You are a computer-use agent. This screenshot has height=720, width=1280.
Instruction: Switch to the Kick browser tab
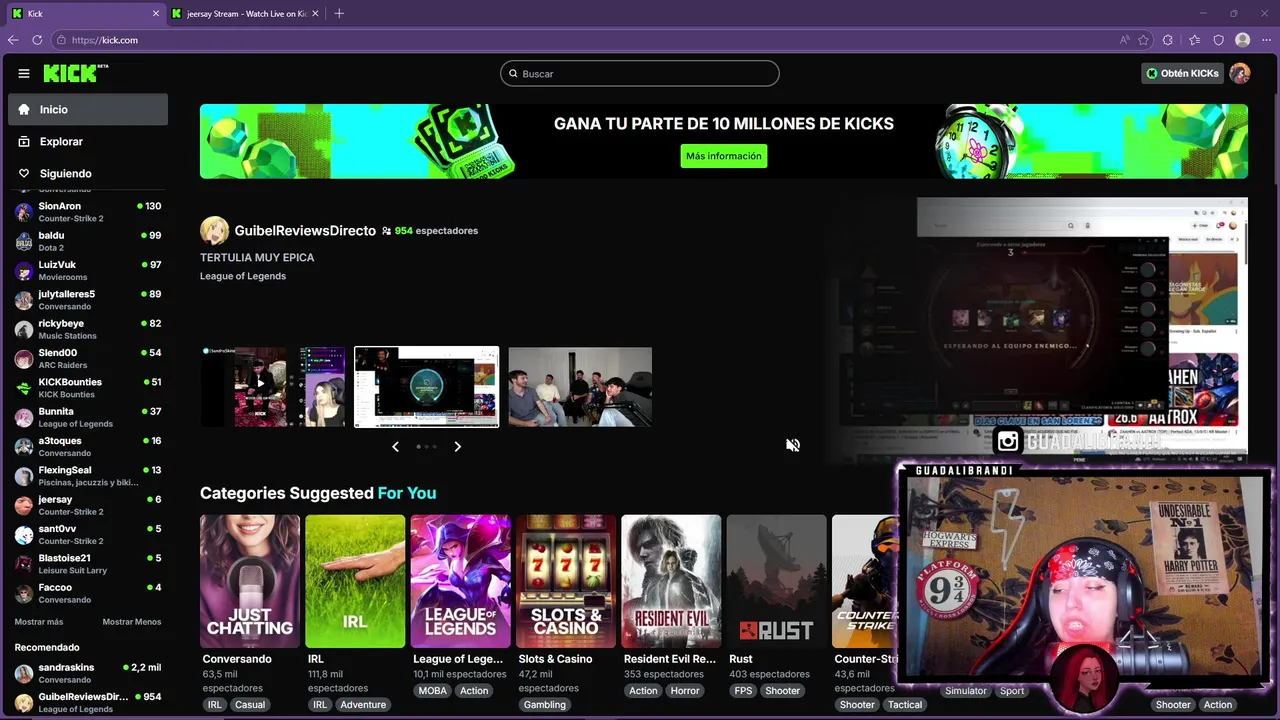click(x=85, y=13)
